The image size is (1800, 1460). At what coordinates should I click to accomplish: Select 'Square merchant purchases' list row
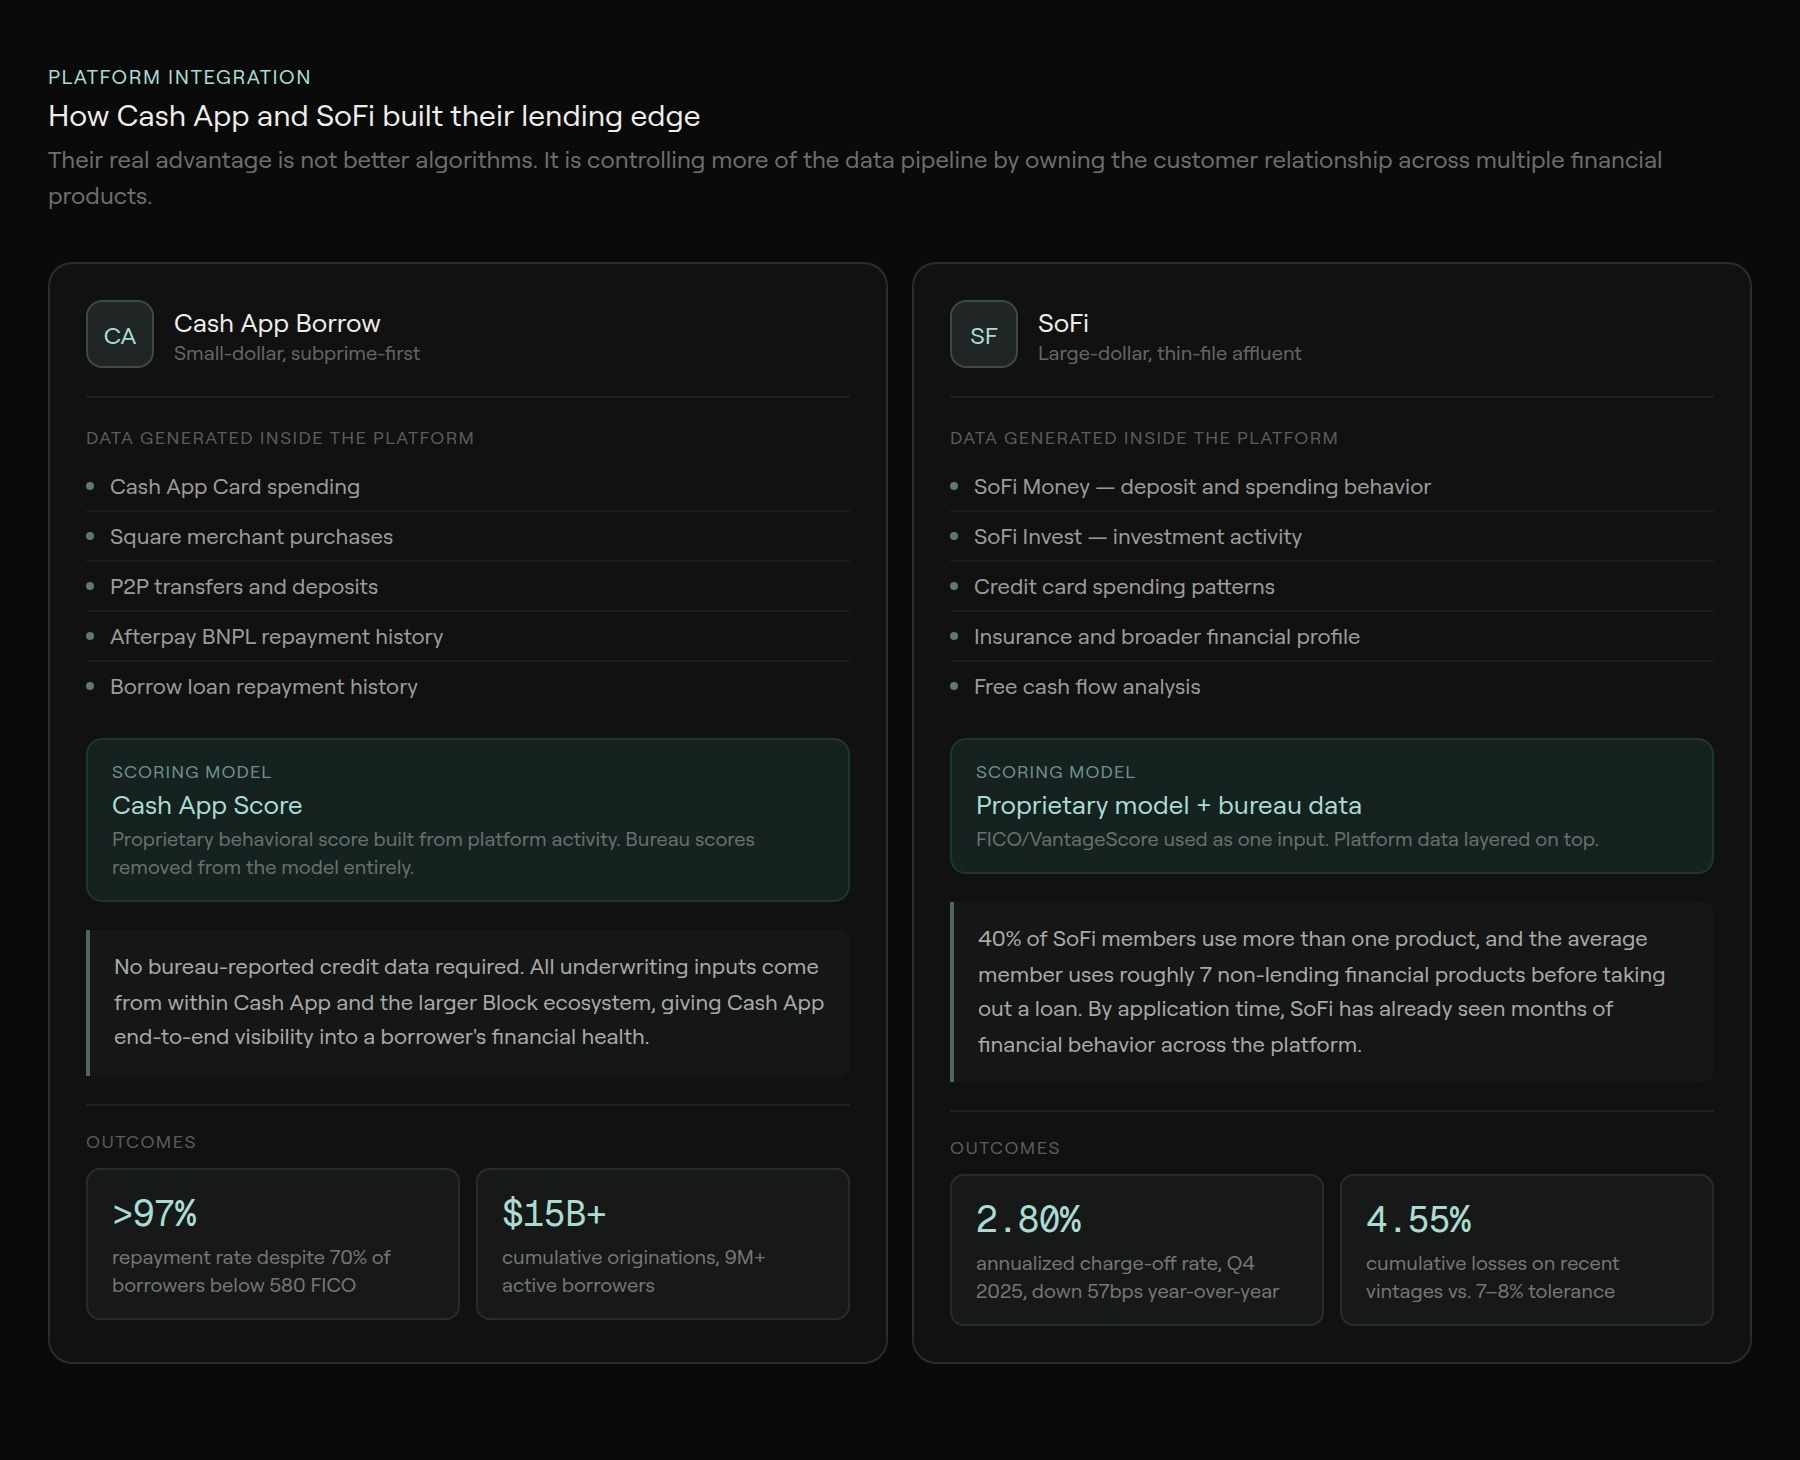(x=468, y=537)
